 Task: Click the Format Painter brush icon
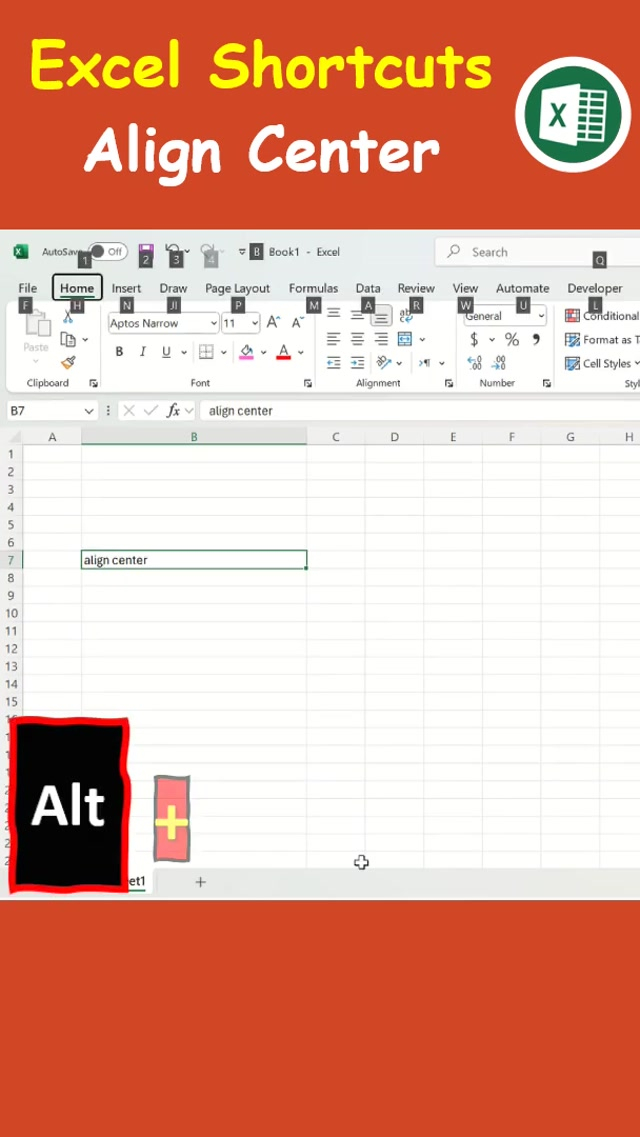pyautogui.click(x=68, y=363)
